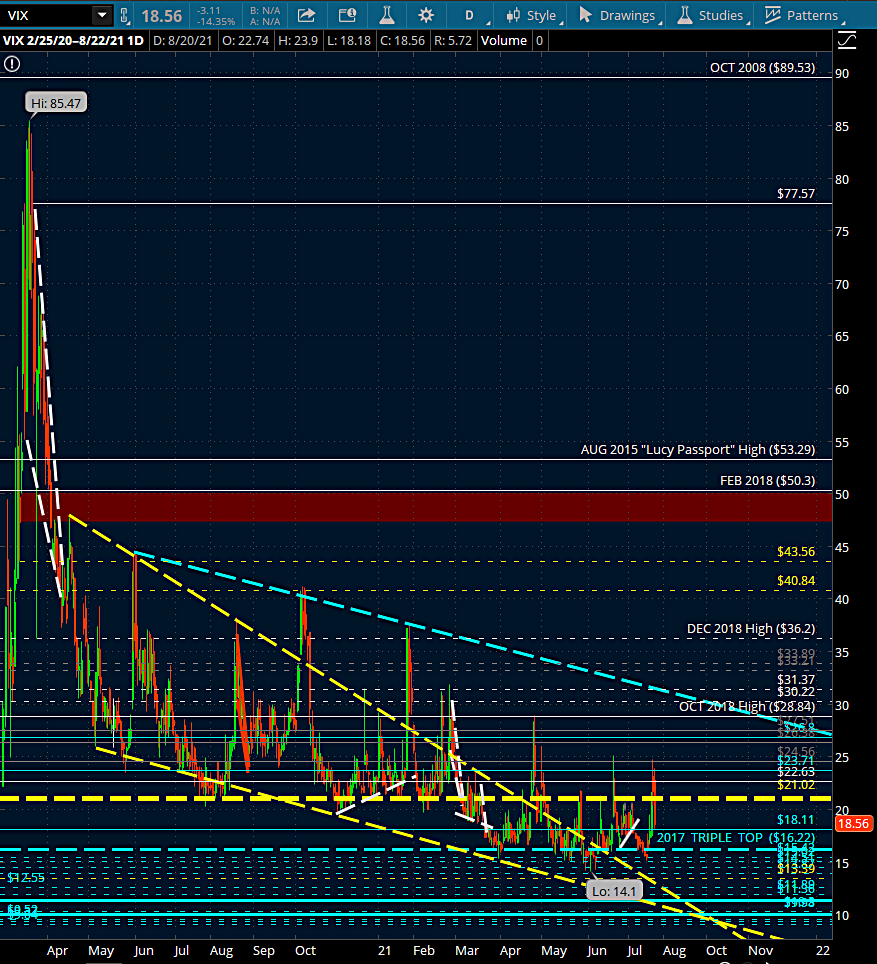
Task: Open the Patterns menu
Action: [x=801, y=15]
